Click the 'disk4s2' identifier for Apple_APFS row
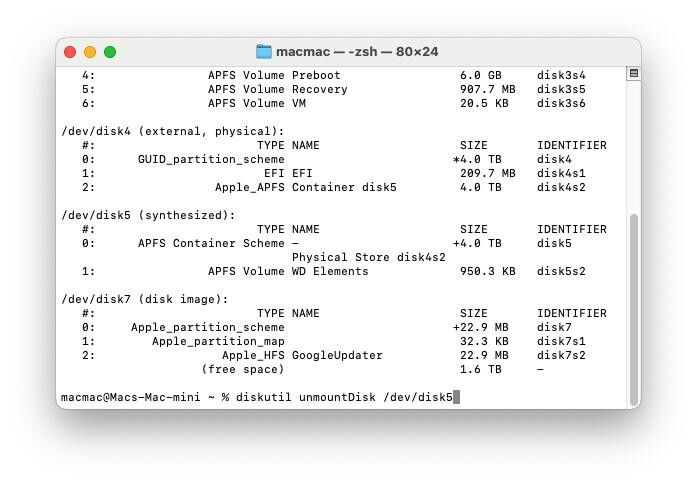 tap(561, 187)
